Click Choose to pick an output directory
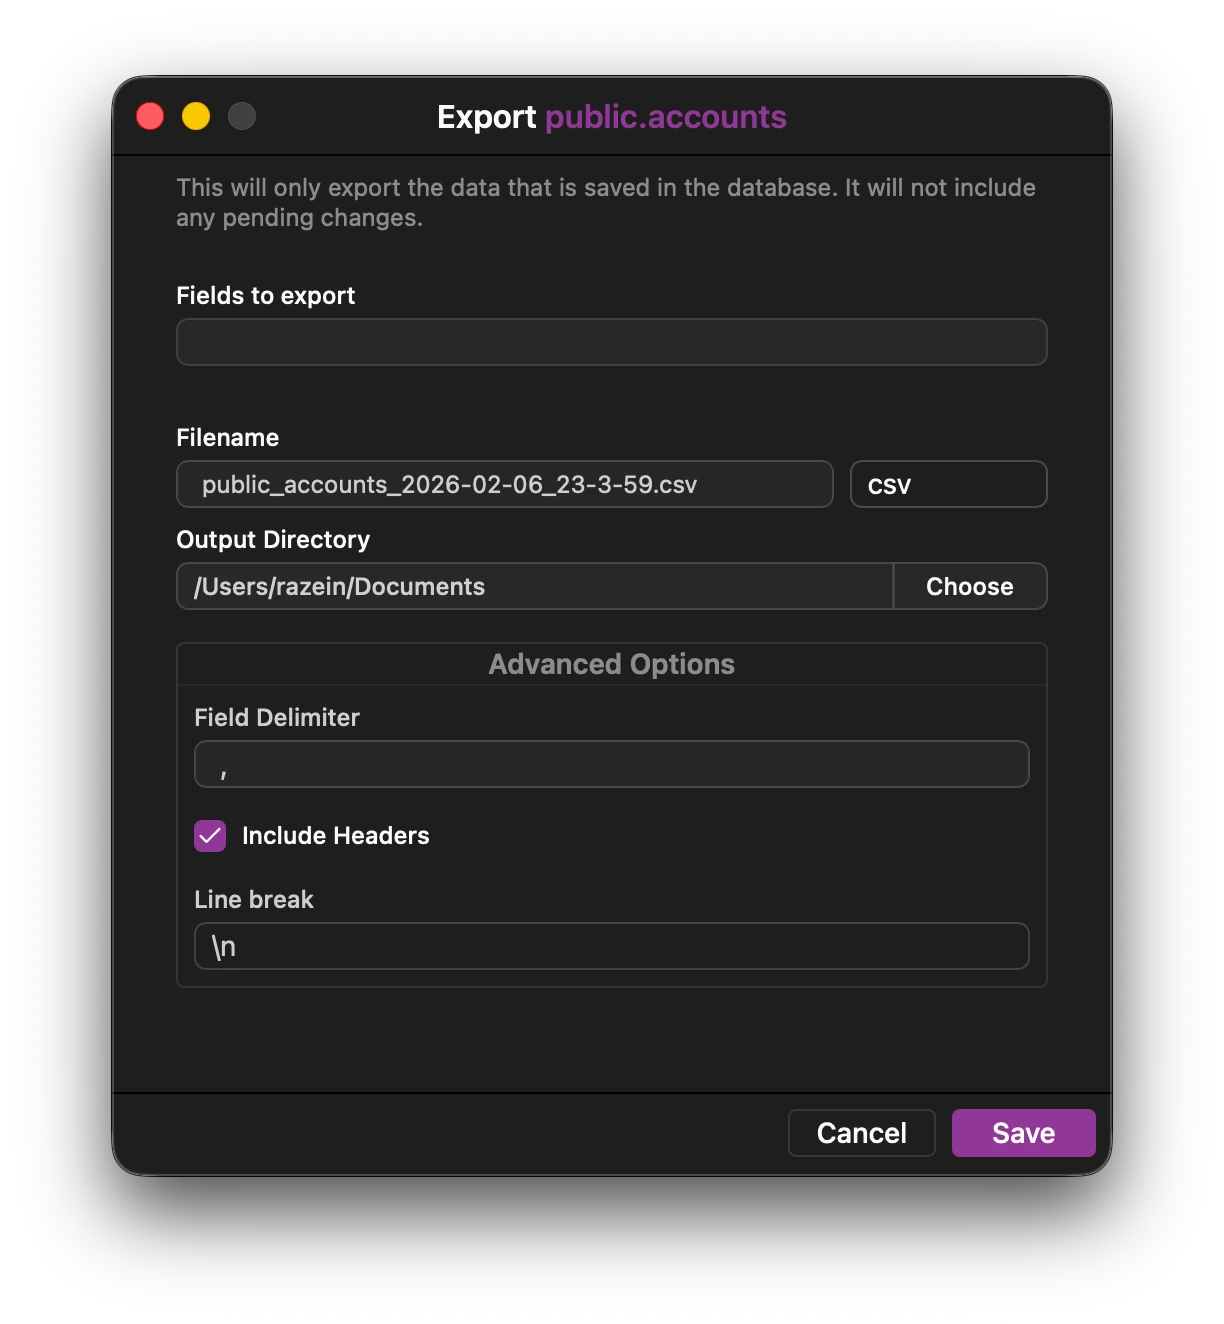 pyautogui.click(x=969, y=586)
